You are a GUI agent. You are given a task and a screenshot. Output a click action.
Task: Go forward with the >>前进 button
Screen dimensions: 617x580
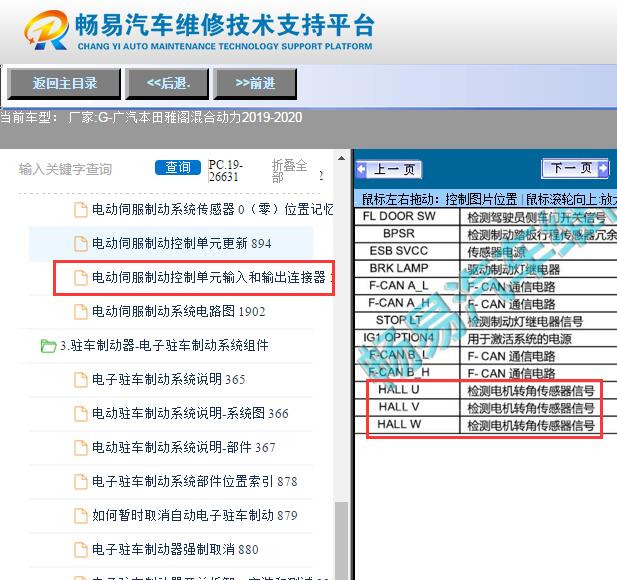tap(255, 83)
